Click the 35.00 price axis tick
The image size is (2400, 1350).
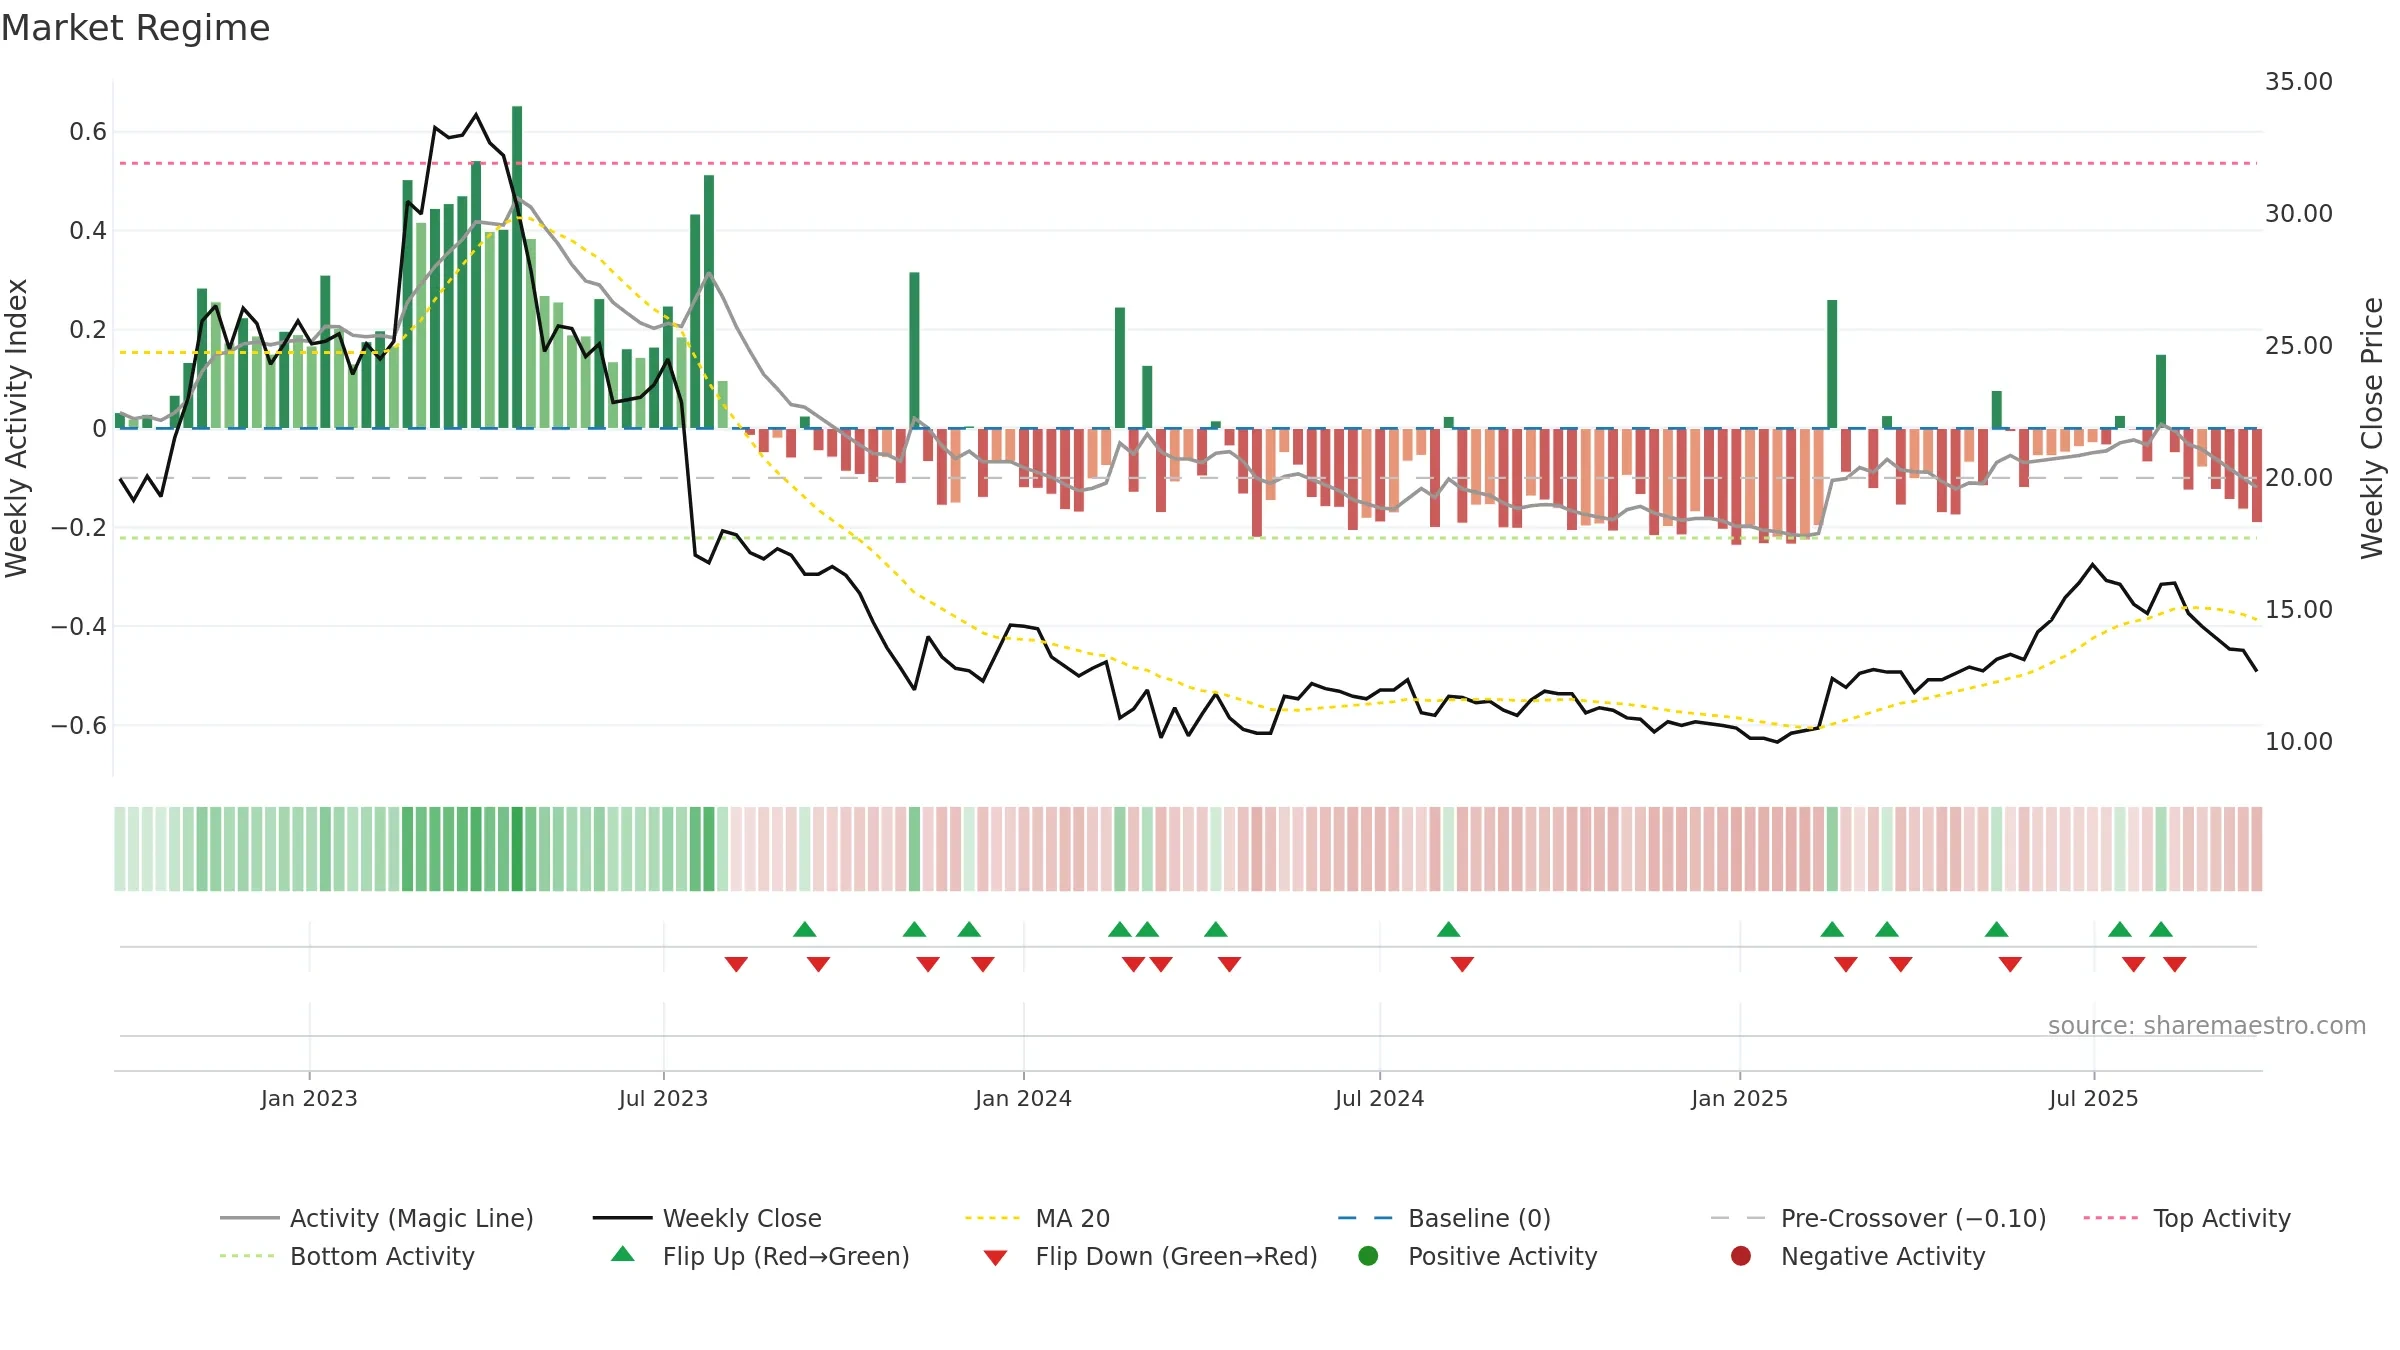[2299, 82]
